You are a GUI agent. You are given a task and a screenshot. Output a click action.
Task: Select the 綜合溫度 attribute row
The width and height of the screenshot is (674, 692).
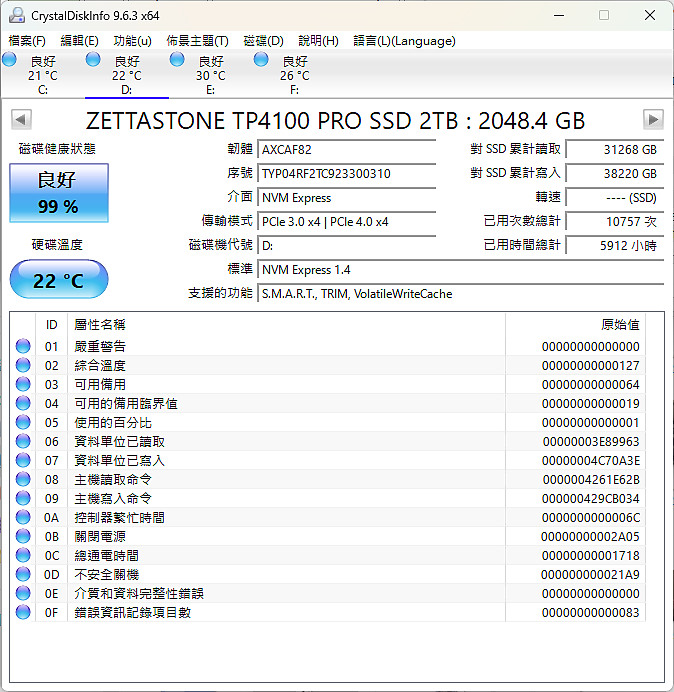(x=328, y=365)
